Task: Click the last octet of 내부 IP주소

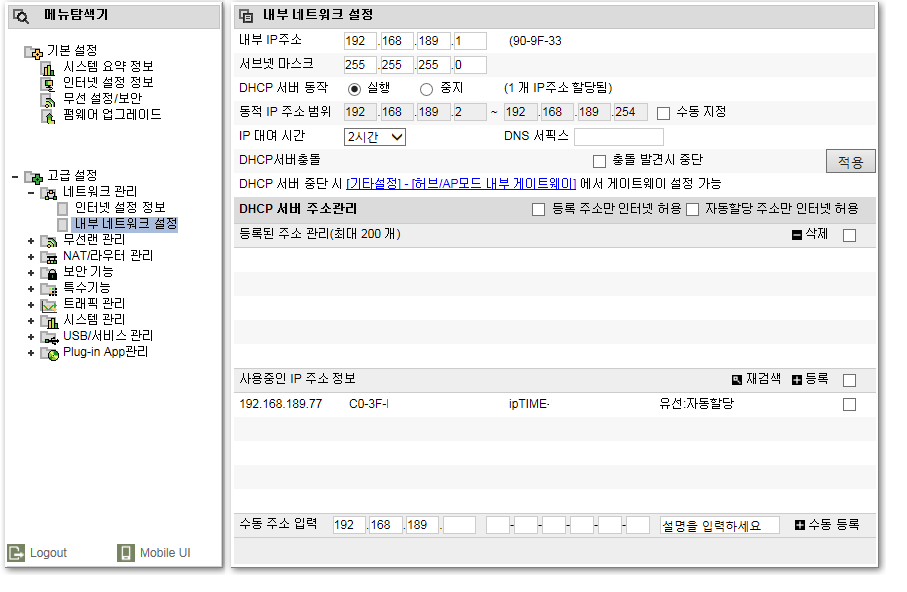Action: point(470,41)
